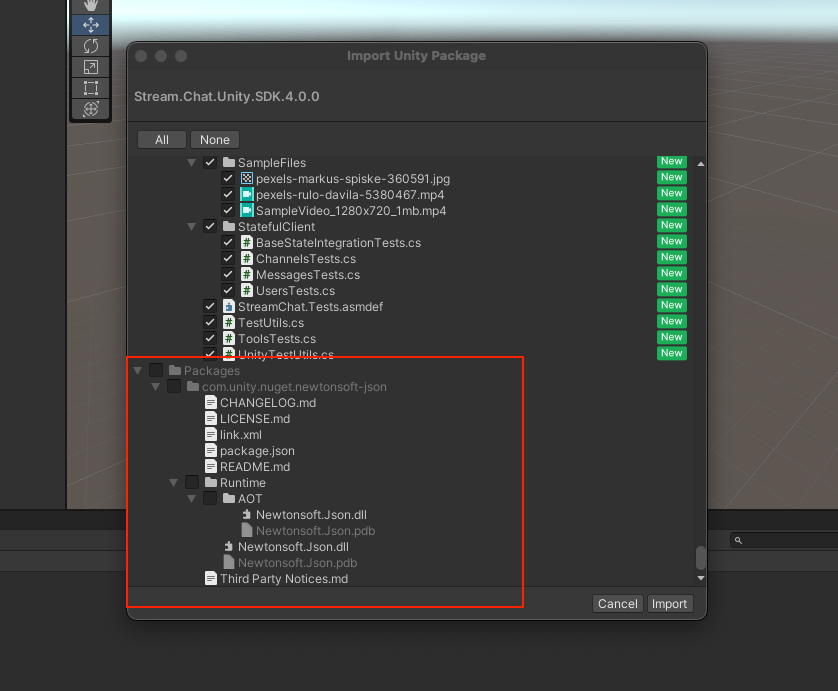Click the Runtime folder icon
Viewport: 838px width, 691px height.
coord(211,482)
